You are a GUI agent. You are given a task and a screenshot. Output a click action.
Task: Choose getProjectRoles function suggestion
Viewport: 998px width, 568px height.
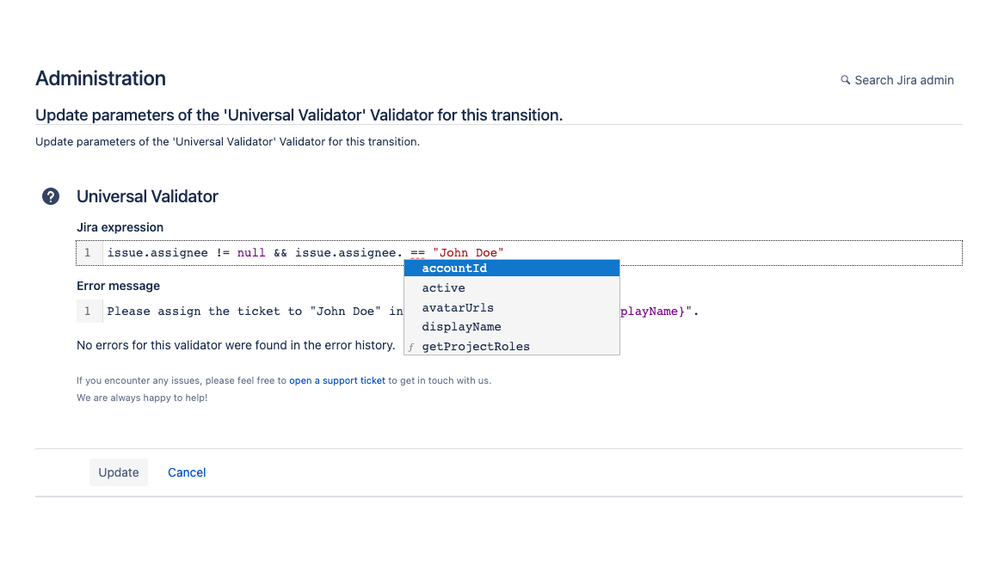click(512, 346)
